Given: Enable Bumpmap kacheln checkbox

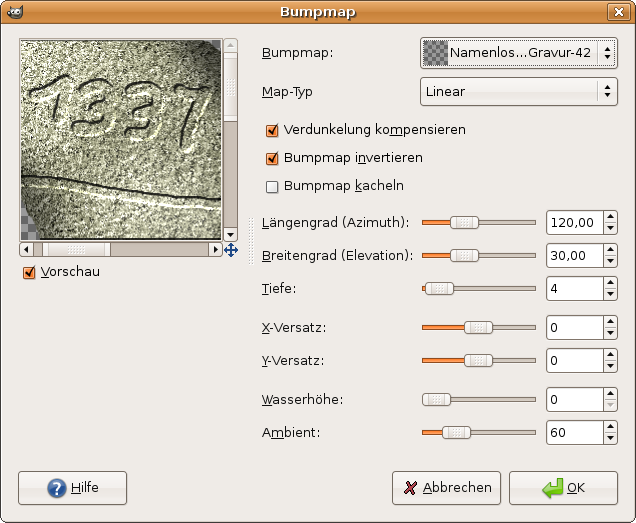Looking at the screenshot, I should click(x=272, y=187).
